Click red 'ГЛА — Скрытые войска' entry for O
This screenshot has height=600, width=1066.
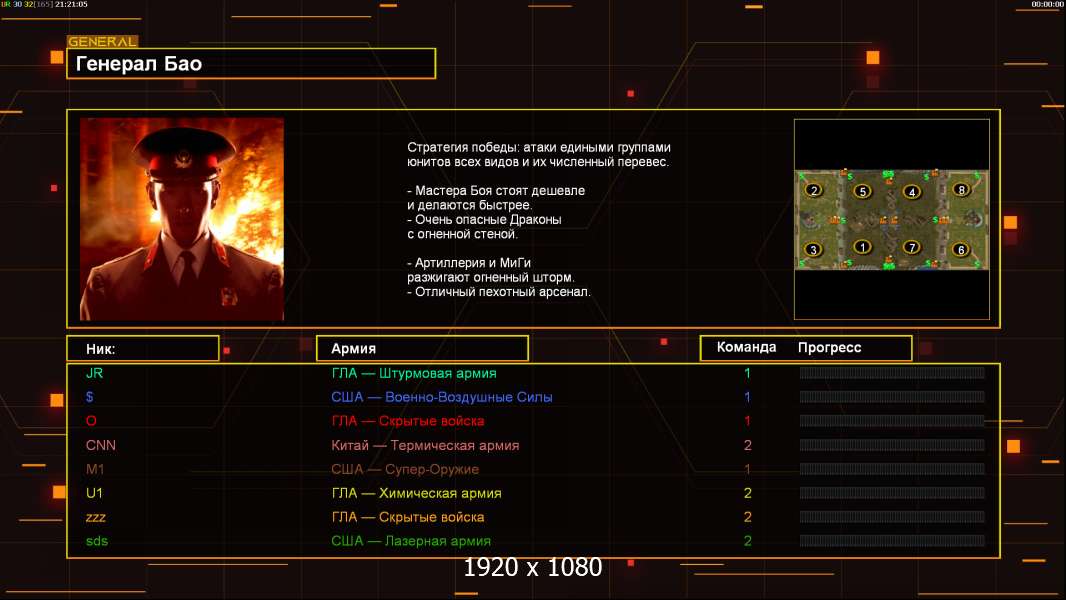(408, 421)
